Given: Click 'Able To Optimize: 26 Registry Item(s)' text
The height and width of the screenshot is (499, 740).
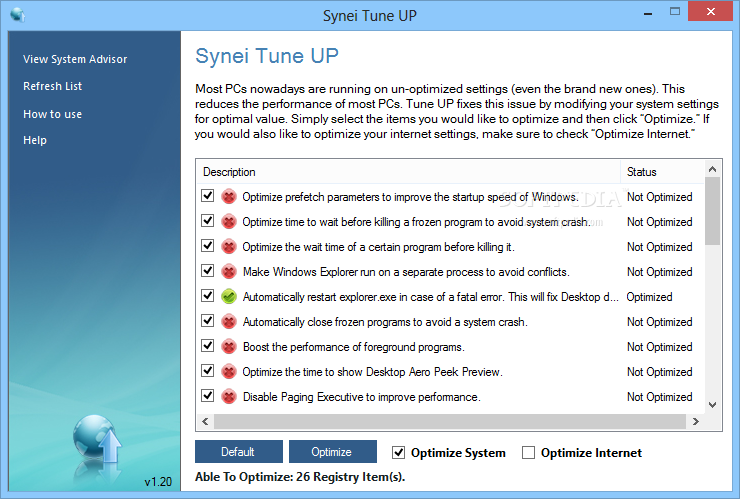Looking at the screenshot, I should 300,477.
